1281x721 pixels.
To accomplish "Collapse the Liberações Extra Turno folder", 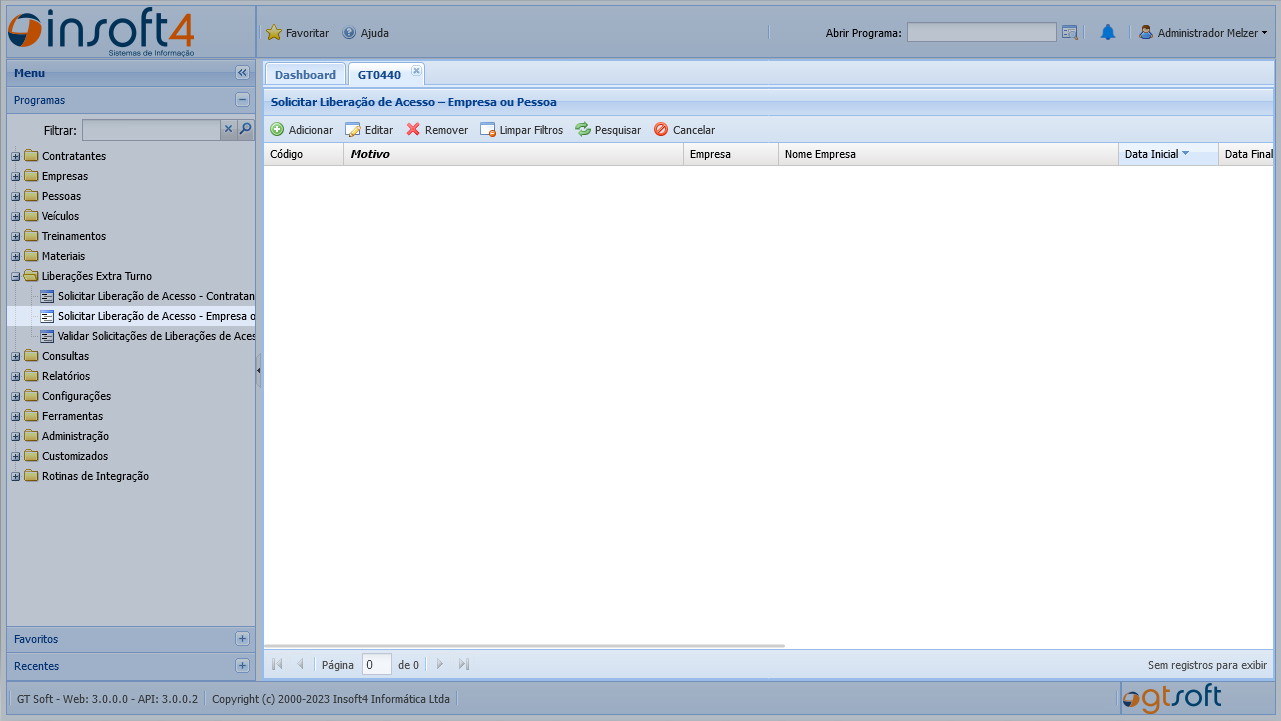I will coord(16,276).
